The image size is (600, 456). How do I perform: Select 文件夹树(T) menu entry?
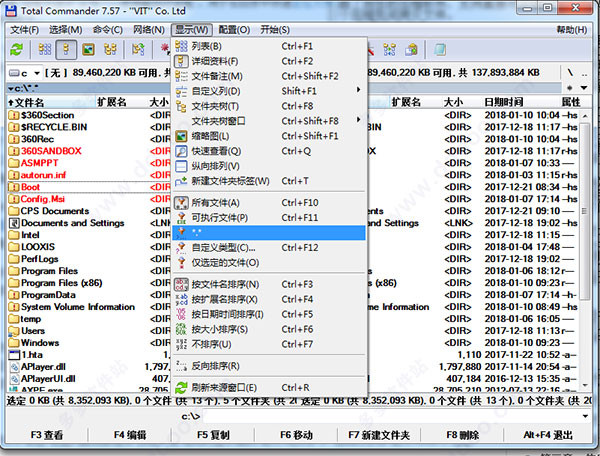coord(269,106)
